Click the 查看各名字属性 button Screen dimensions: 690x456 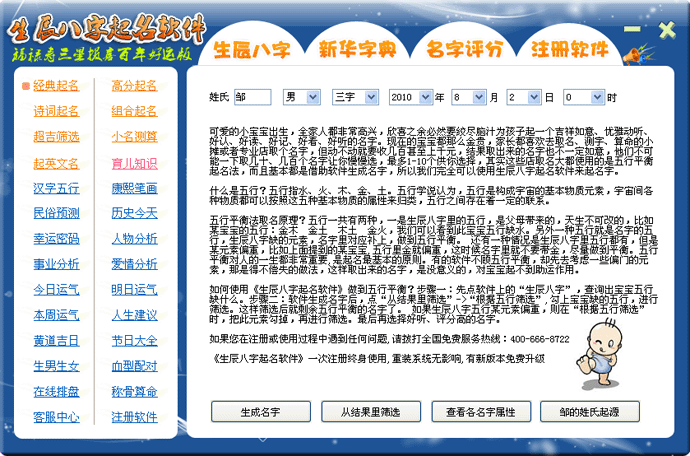[x=481, y=412]
